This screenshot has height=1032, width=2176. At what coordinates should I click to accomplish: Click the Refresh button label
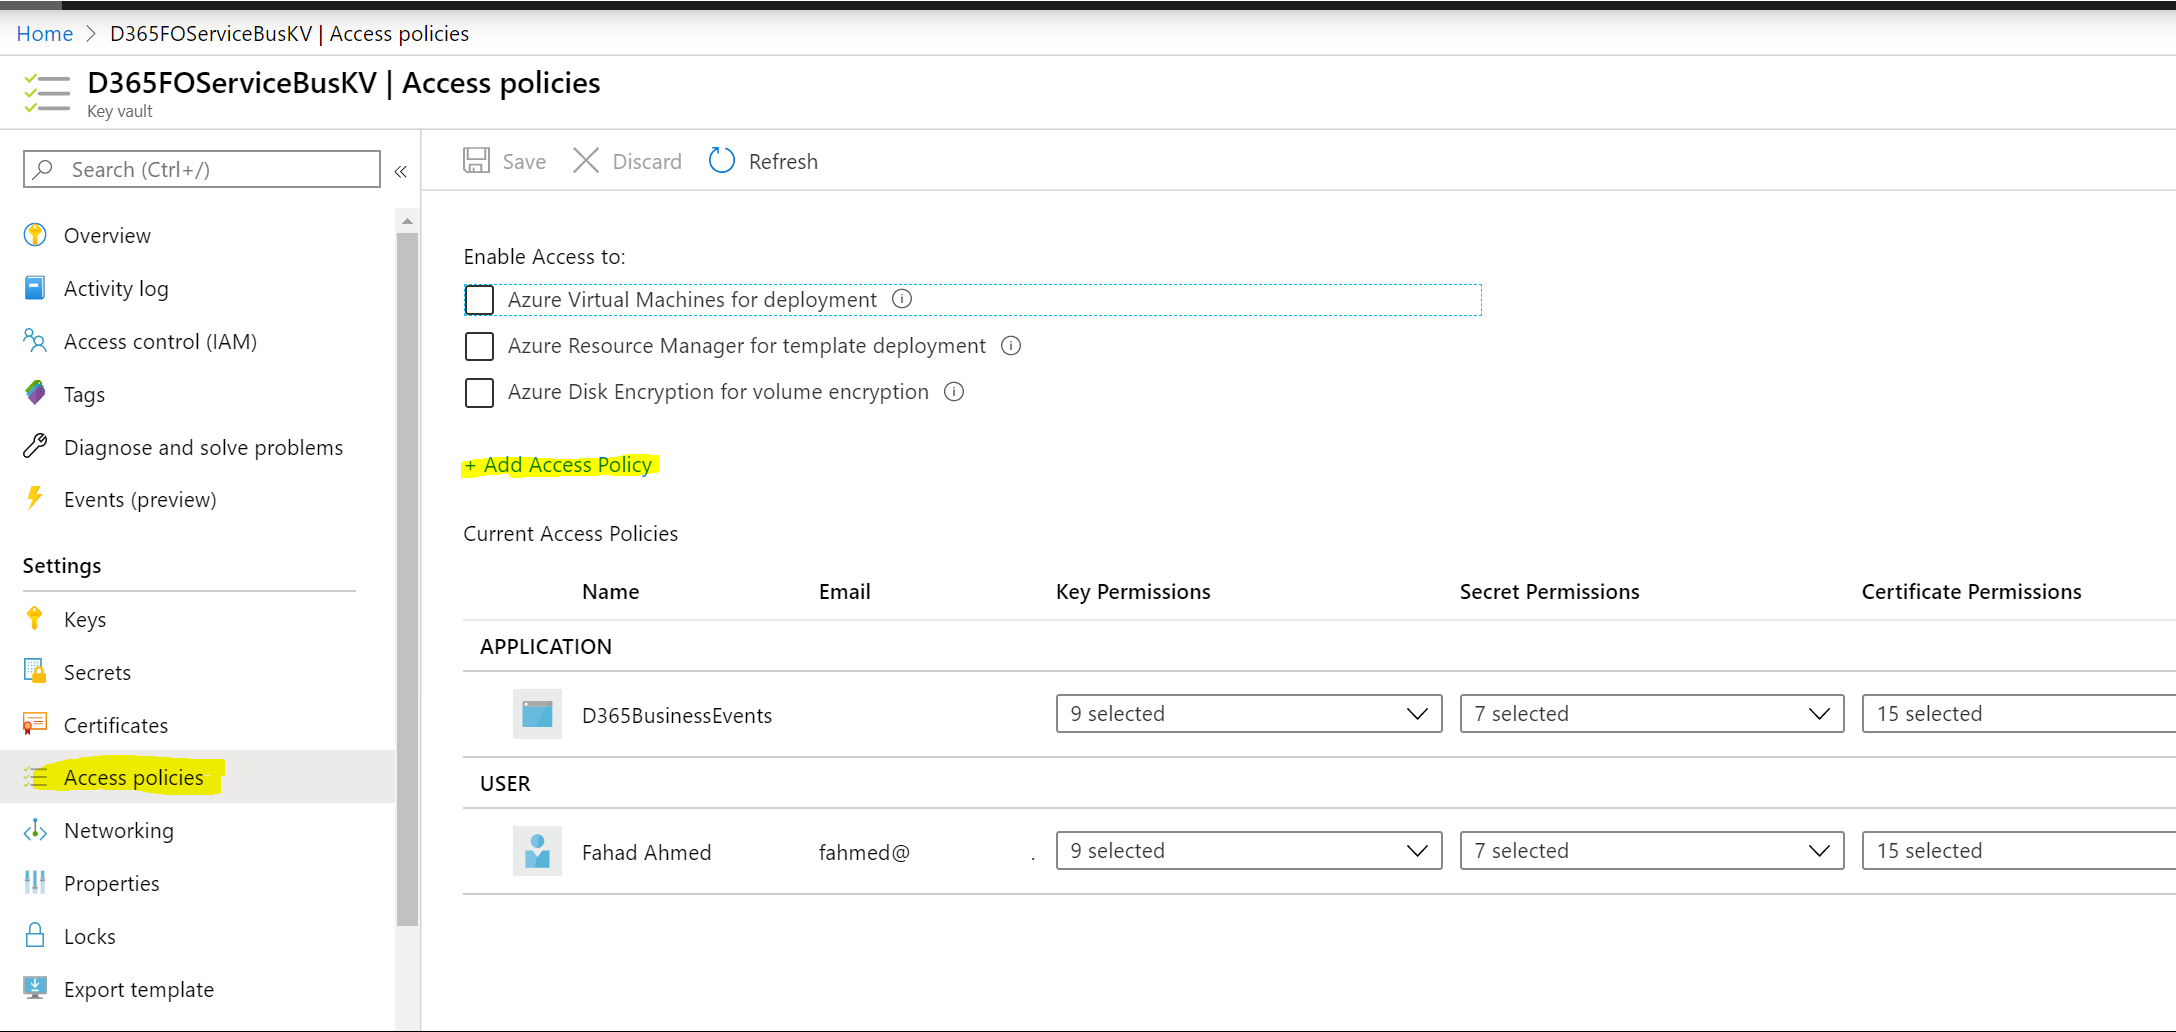[783, 162]
